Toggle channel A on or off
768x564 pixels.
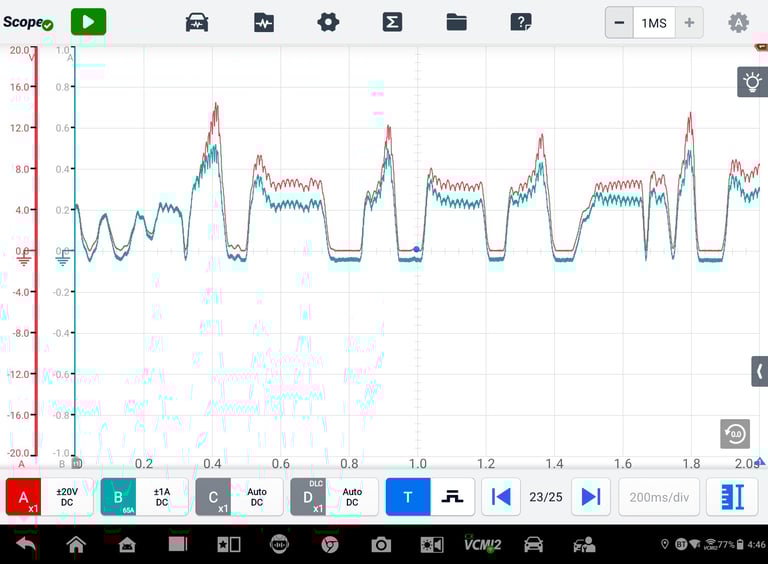(23, 497)
